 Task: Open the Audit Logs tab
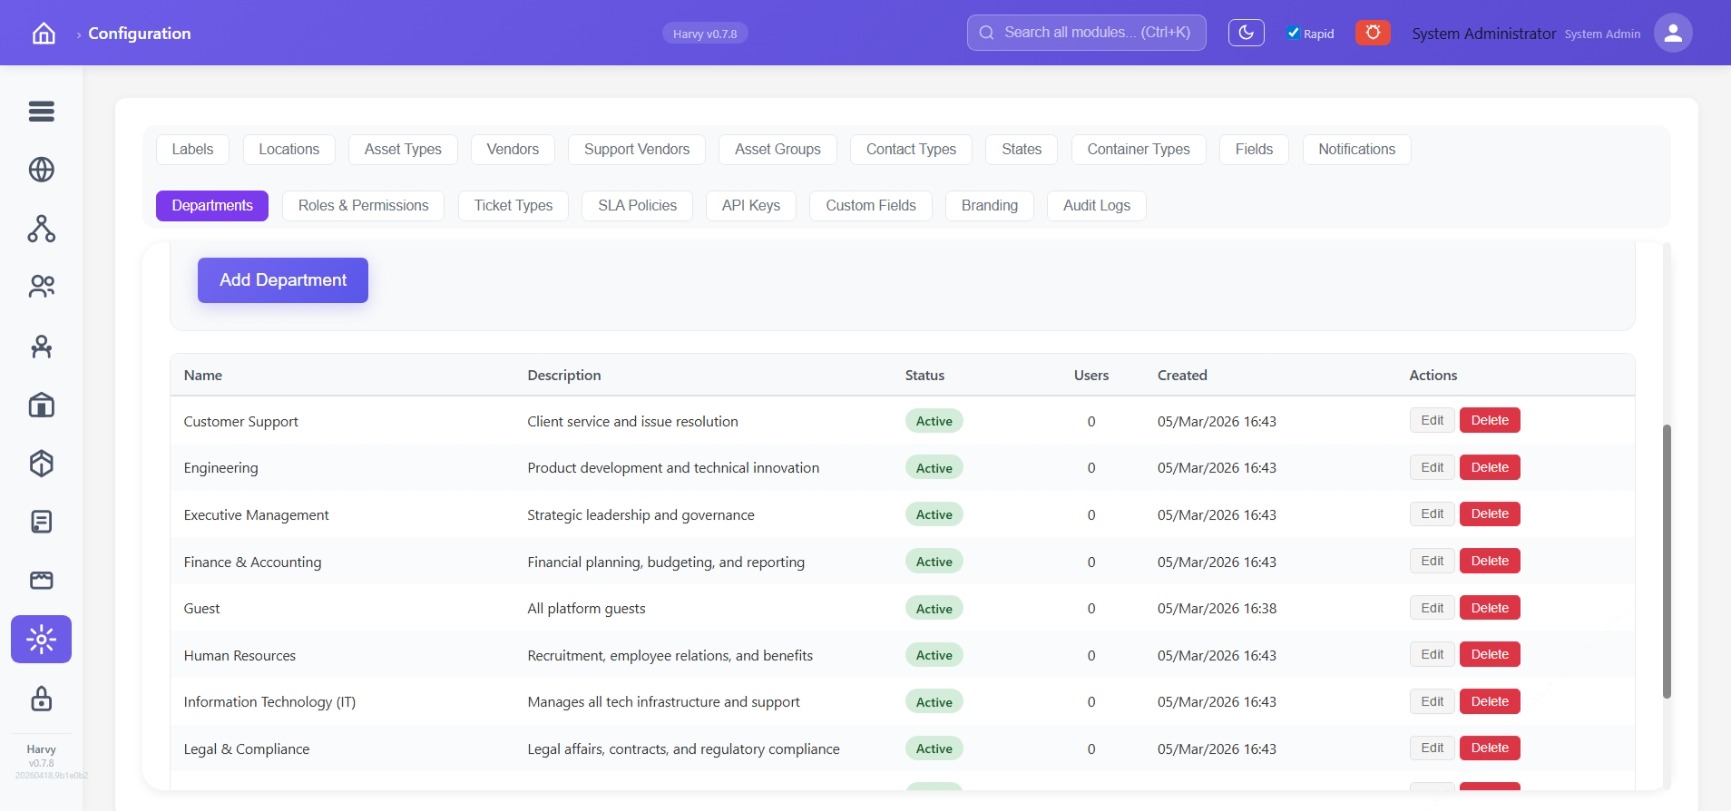[x=1097, y=205]
